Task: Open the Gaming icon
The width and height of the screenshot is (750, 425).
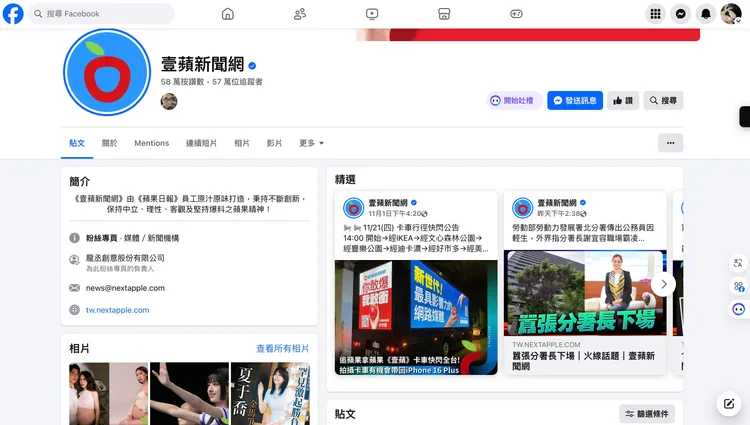Action: coord(516,14)
